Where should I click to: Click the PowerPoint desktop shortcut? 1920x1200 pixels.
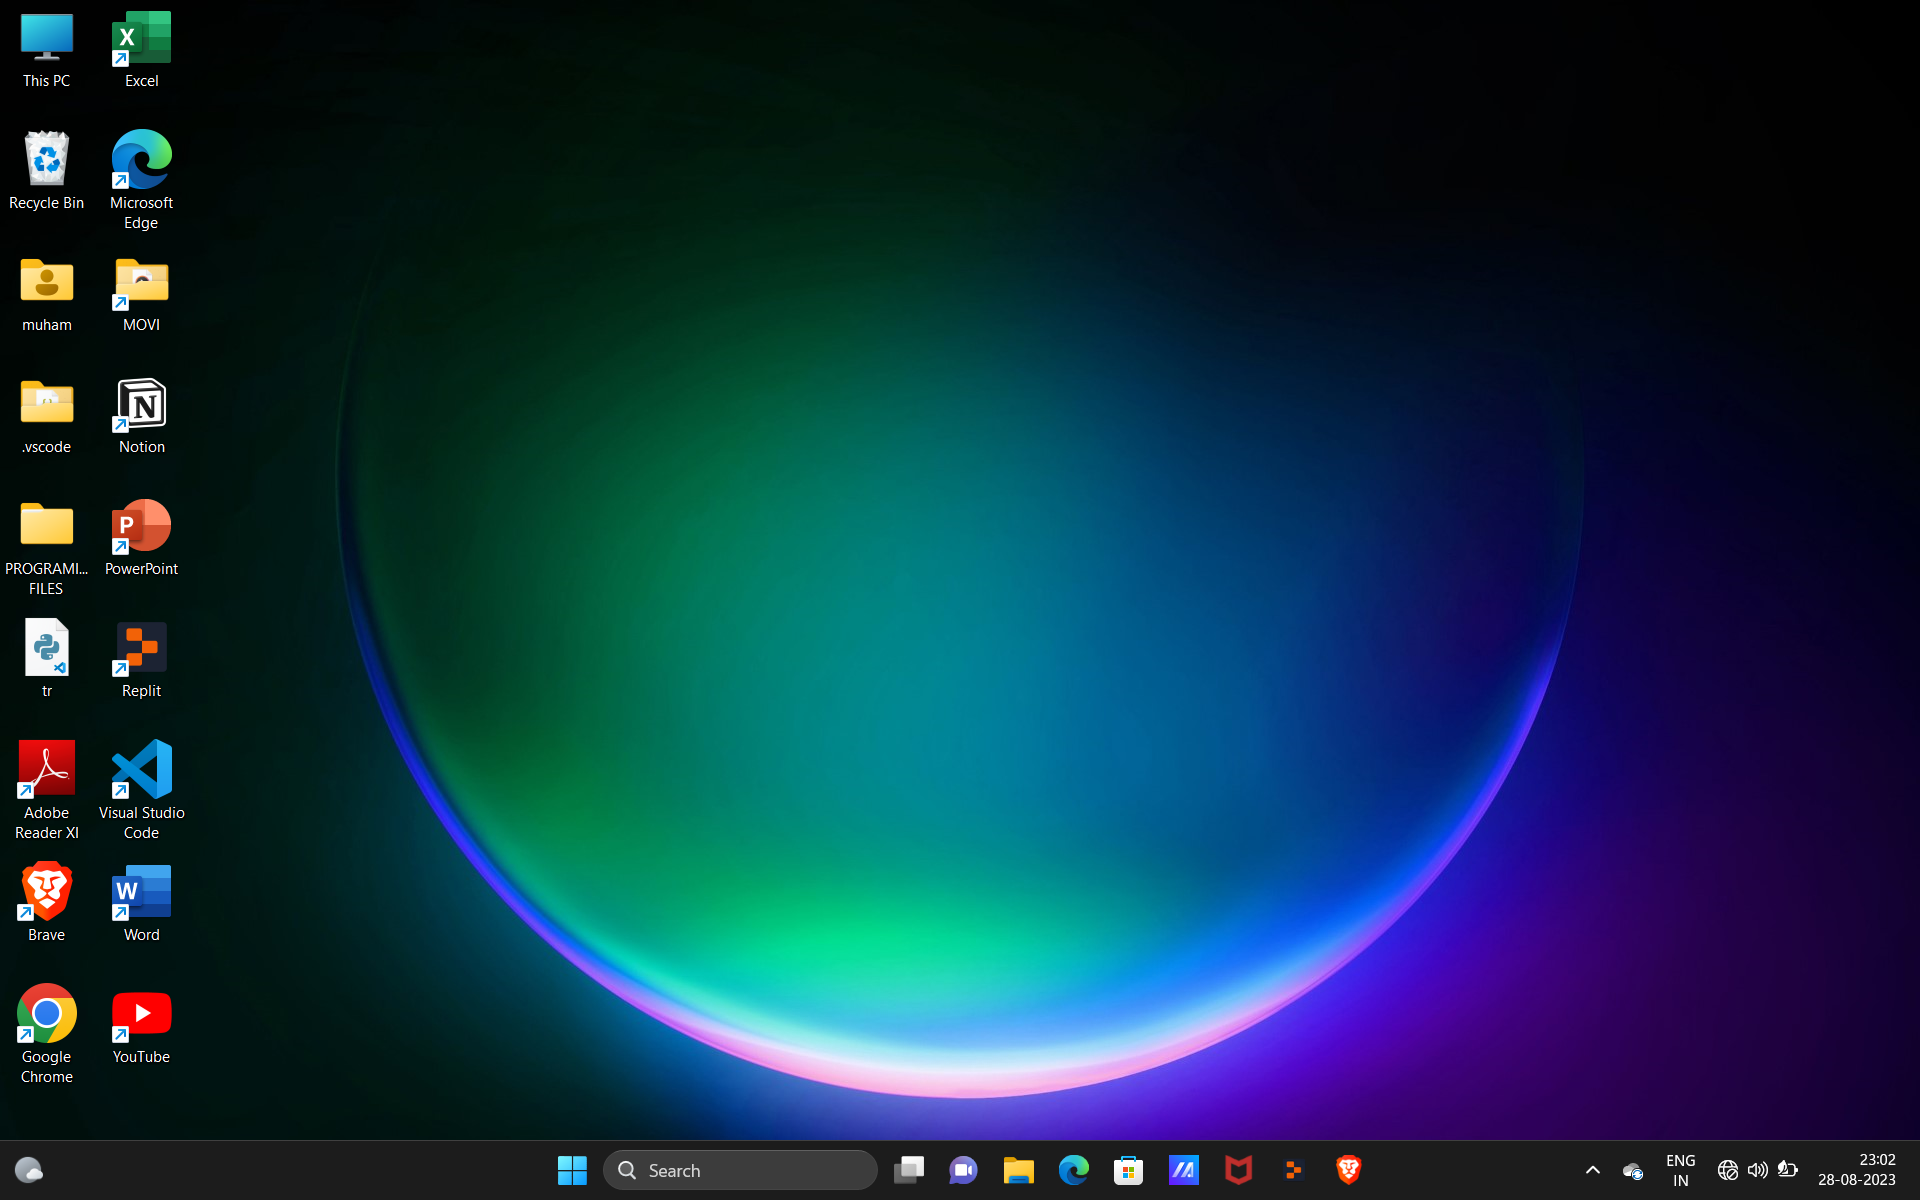tap(141, 528)
